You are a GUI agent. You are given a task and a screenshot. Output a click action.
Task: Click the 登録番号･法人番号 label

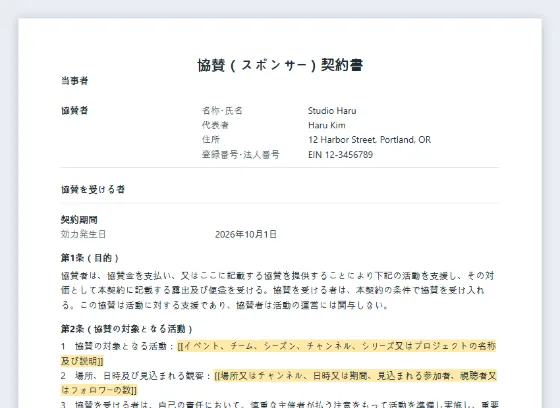240,155
